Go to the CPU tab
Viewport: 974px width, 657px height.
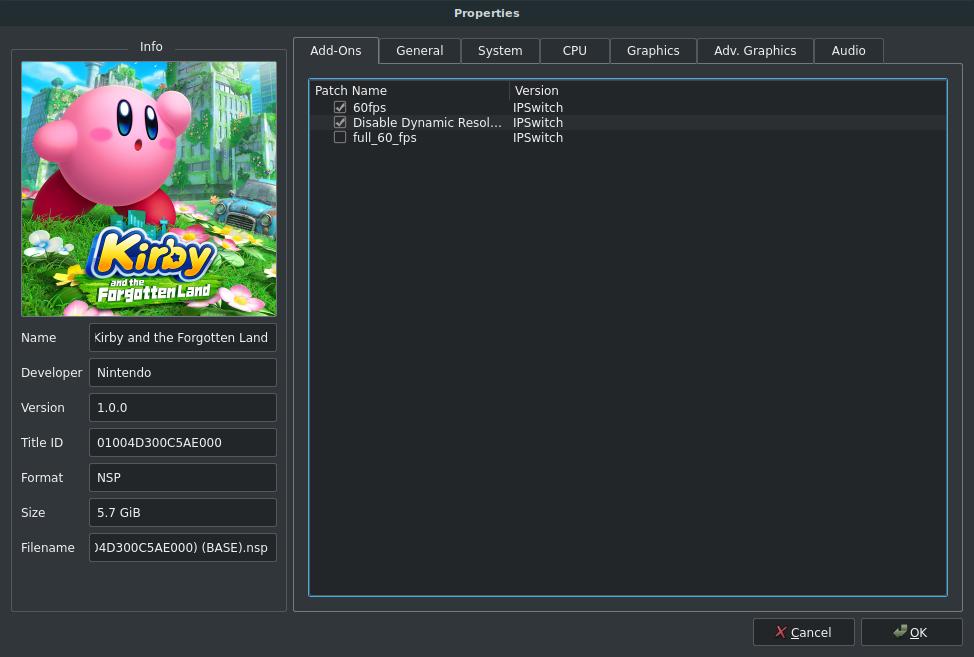575,51
